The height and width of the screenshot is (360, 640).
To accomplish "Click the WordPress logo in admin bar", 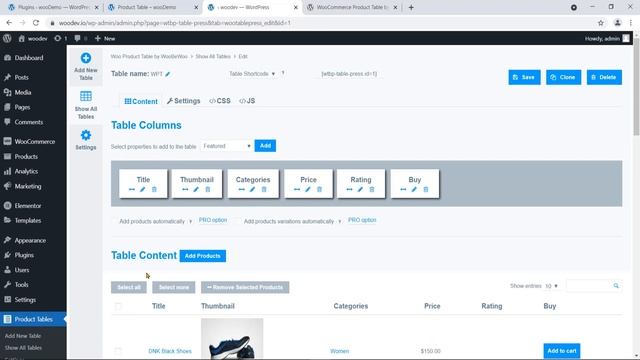I will point(7,38).
